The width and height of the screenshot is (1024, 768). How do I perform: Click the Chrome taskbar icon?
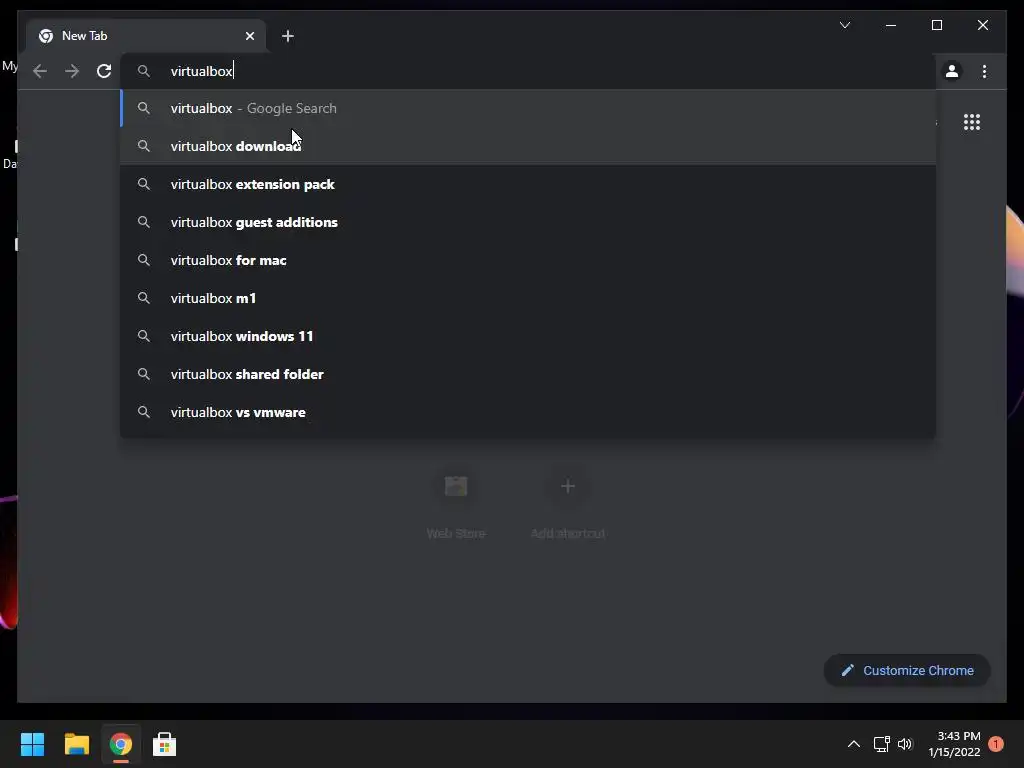[121, 744]
